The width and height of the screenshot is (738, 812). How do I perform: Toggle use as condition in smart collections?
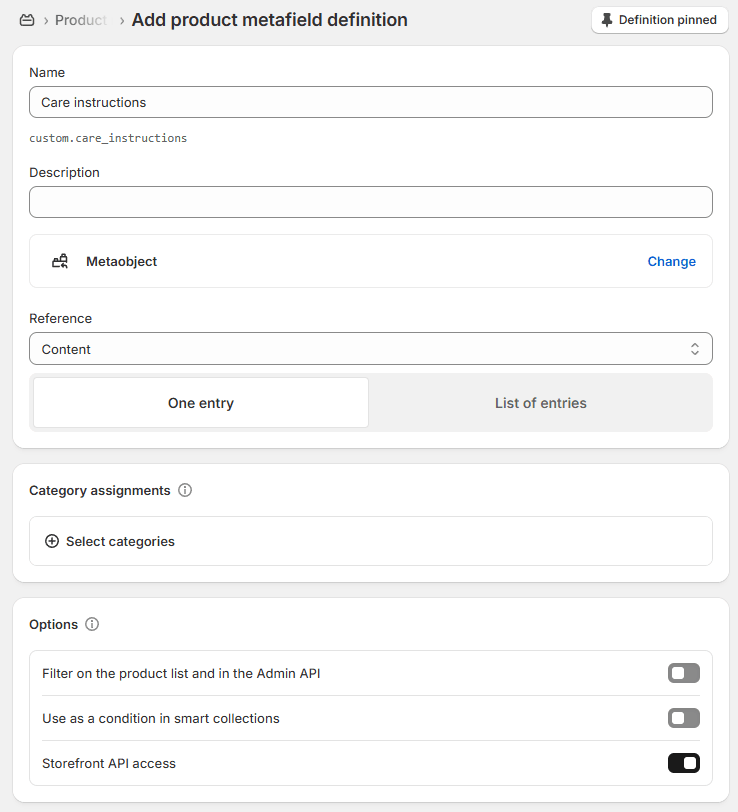683,718
